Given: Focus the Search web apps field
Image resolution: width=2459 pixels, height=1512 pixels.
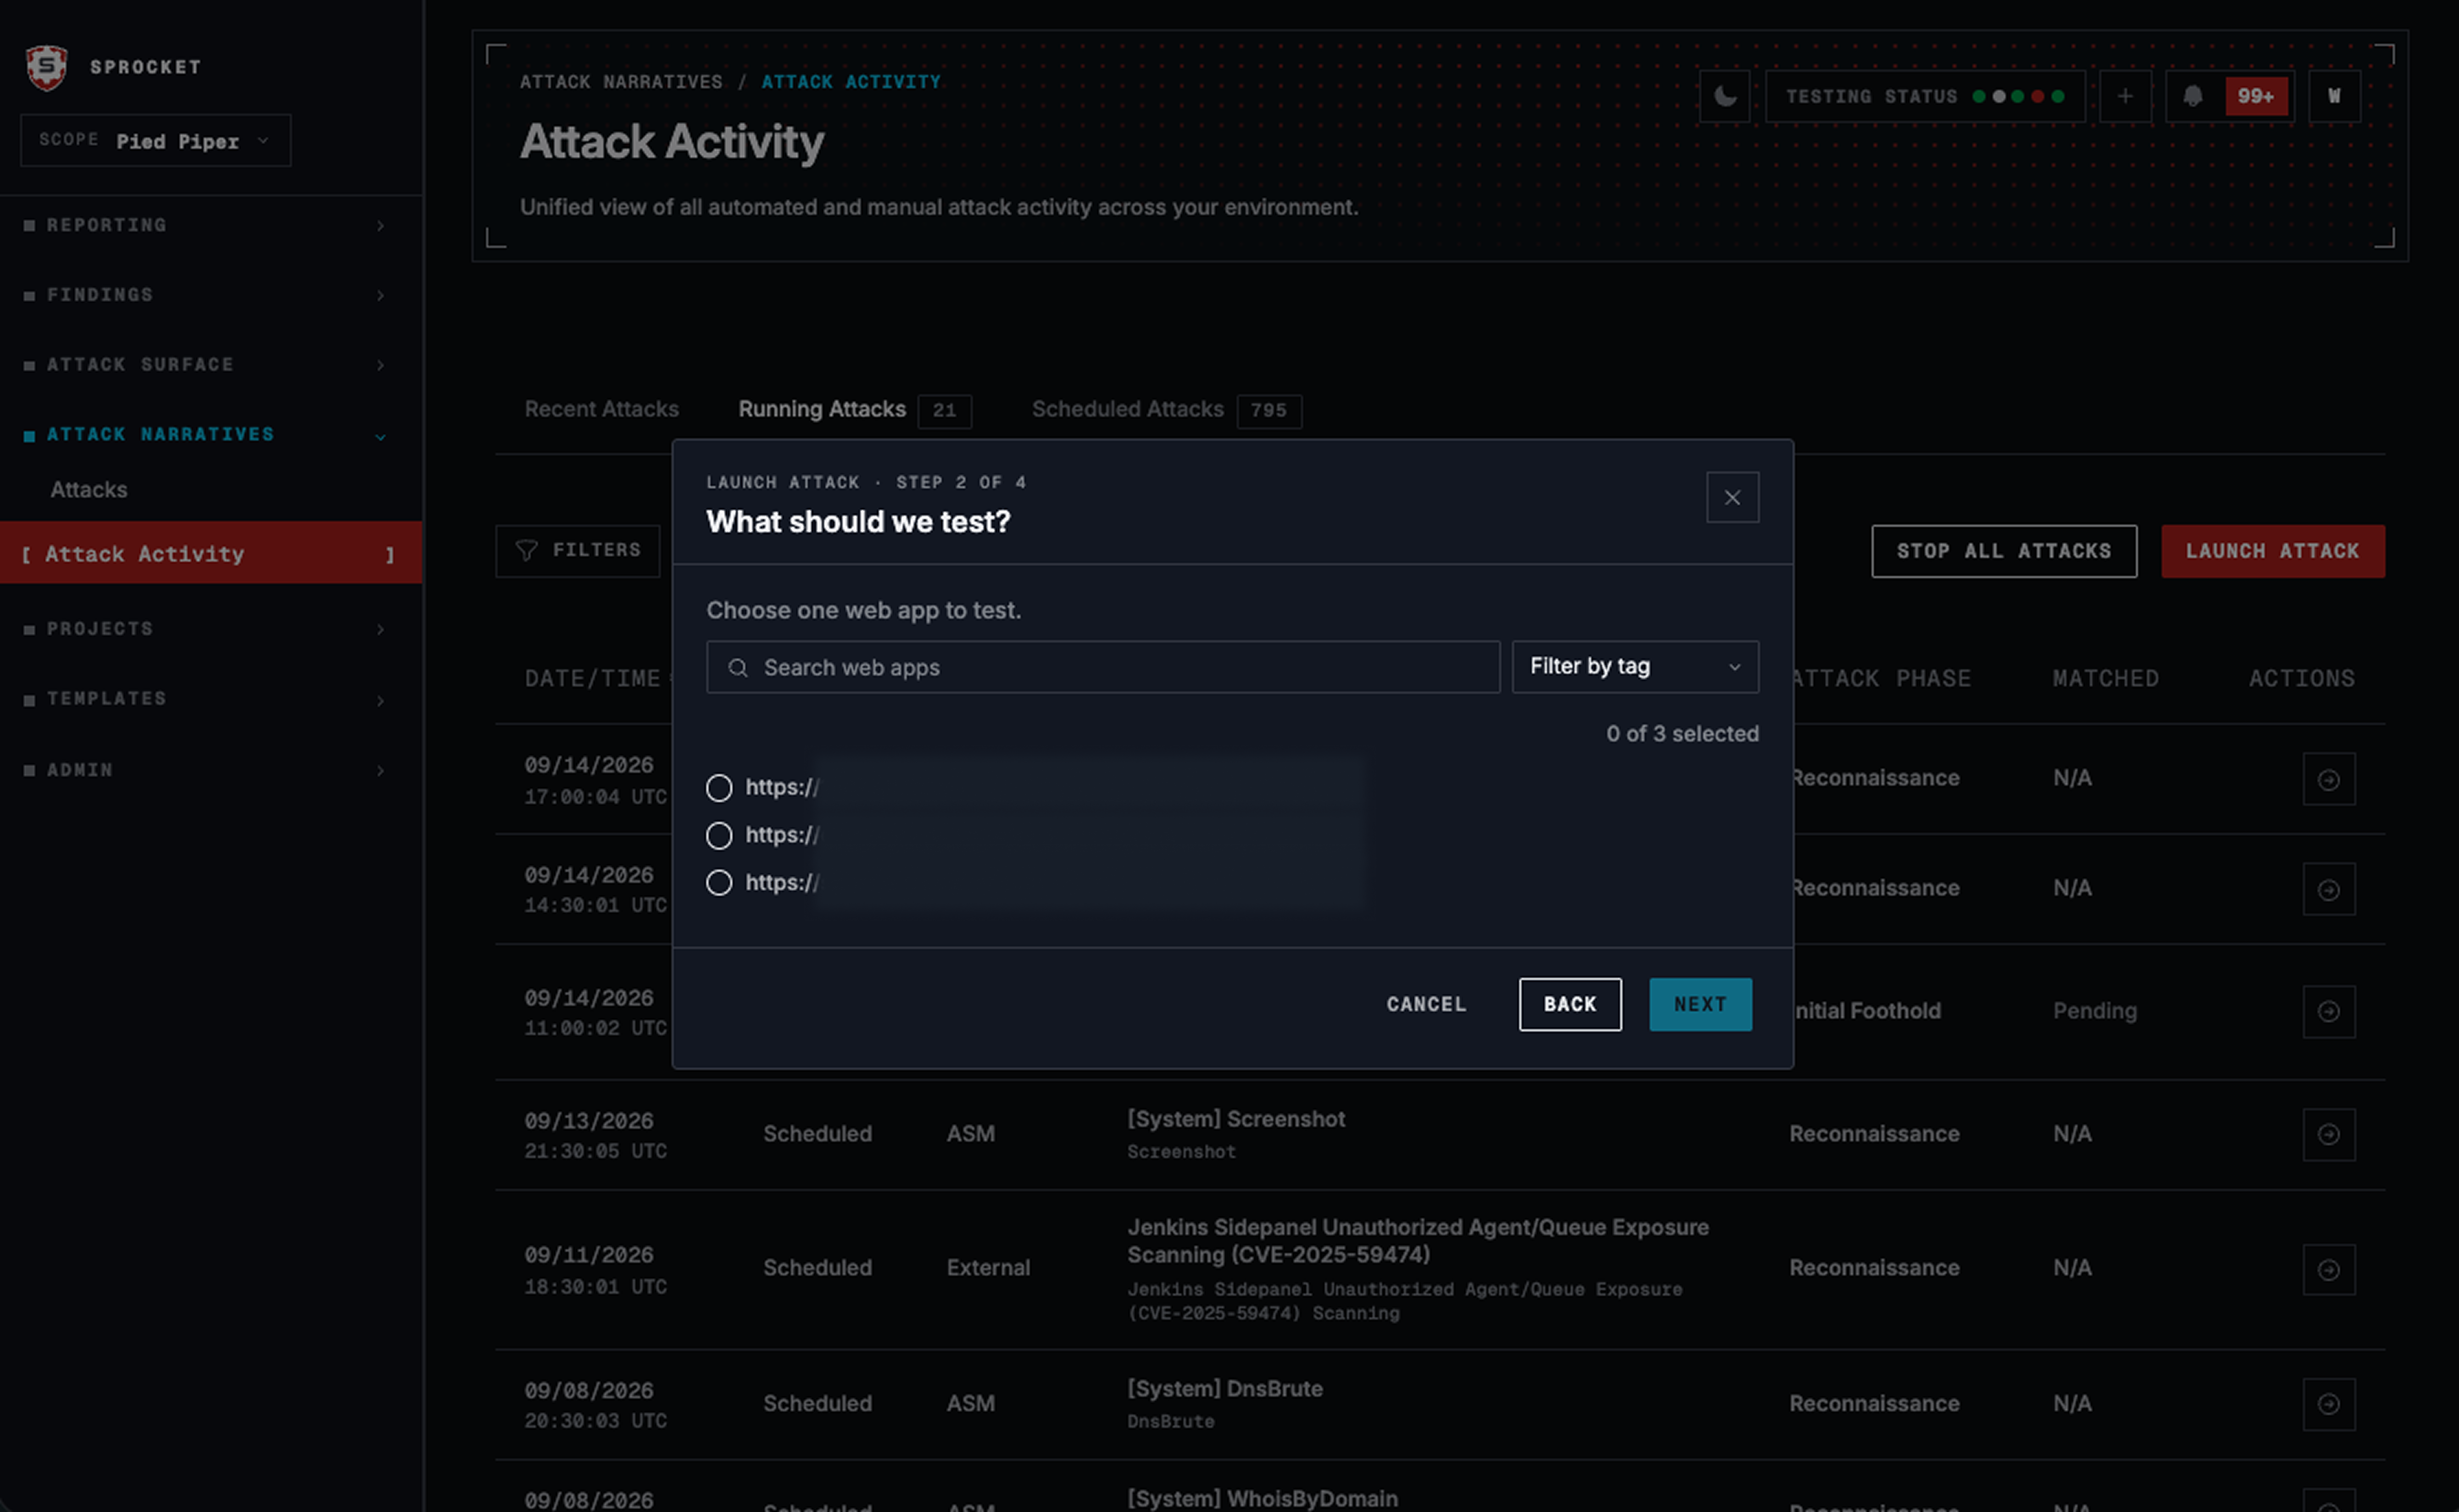Looking at the screenshot, I should point(1103,667).
